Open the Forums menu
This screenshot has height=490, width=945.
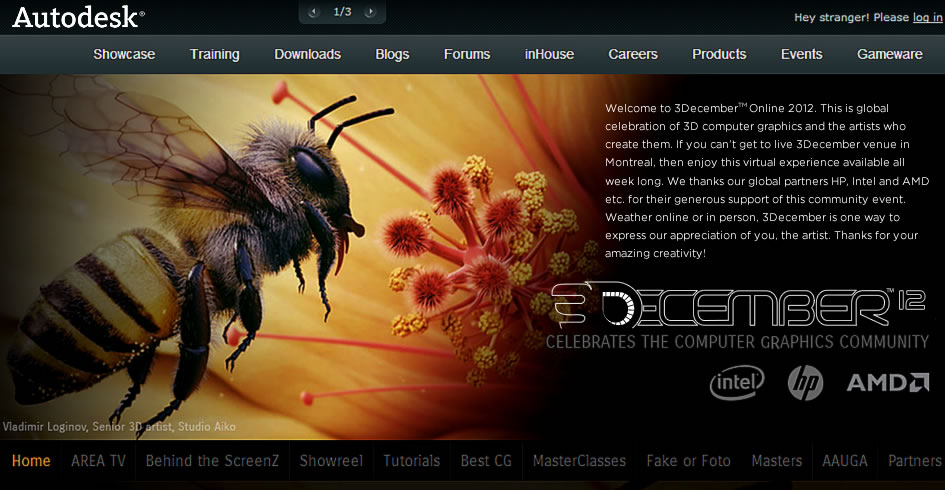point(467,54)
